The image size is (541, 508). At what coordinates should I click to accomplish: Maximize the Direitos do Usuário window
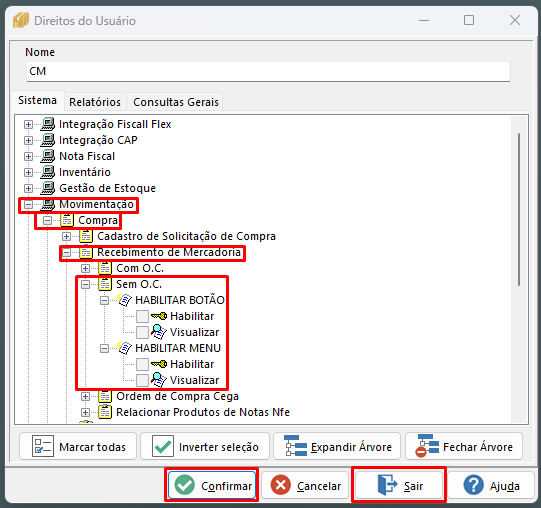coord(469,20)
